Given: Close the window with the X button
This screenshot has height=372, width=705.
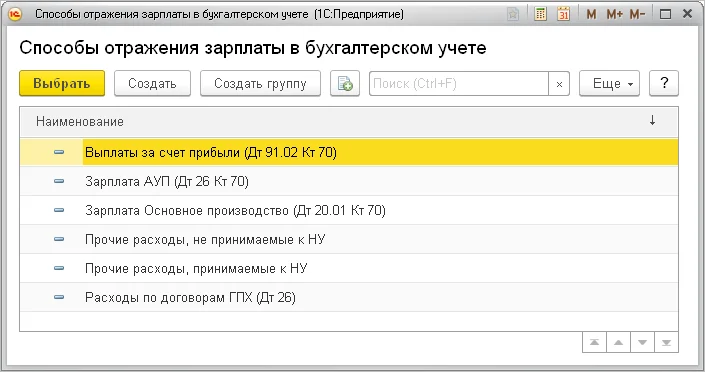Looking at the screenshot, I should 687,14.
